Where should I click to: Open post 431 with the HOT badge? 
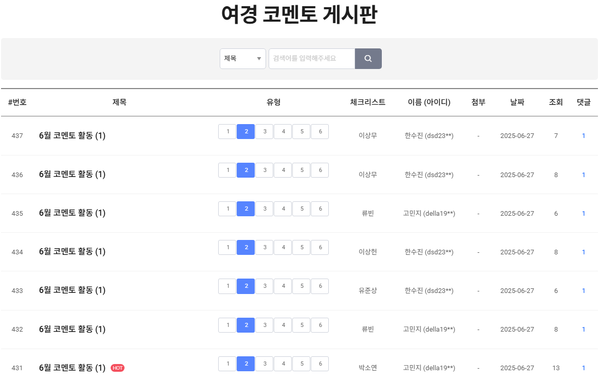[72, 368]
